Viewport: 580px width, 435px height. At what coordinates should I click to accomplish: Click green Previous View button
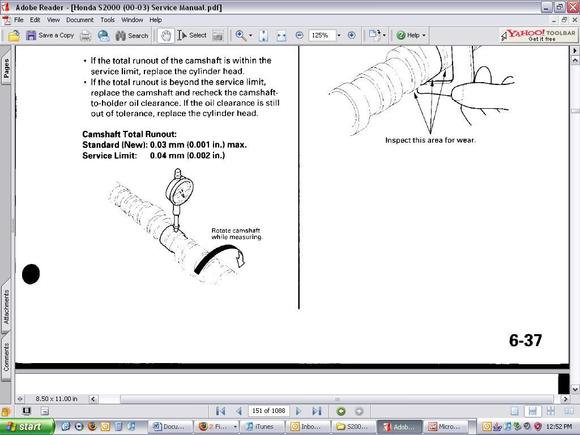[x=341, y=411]
